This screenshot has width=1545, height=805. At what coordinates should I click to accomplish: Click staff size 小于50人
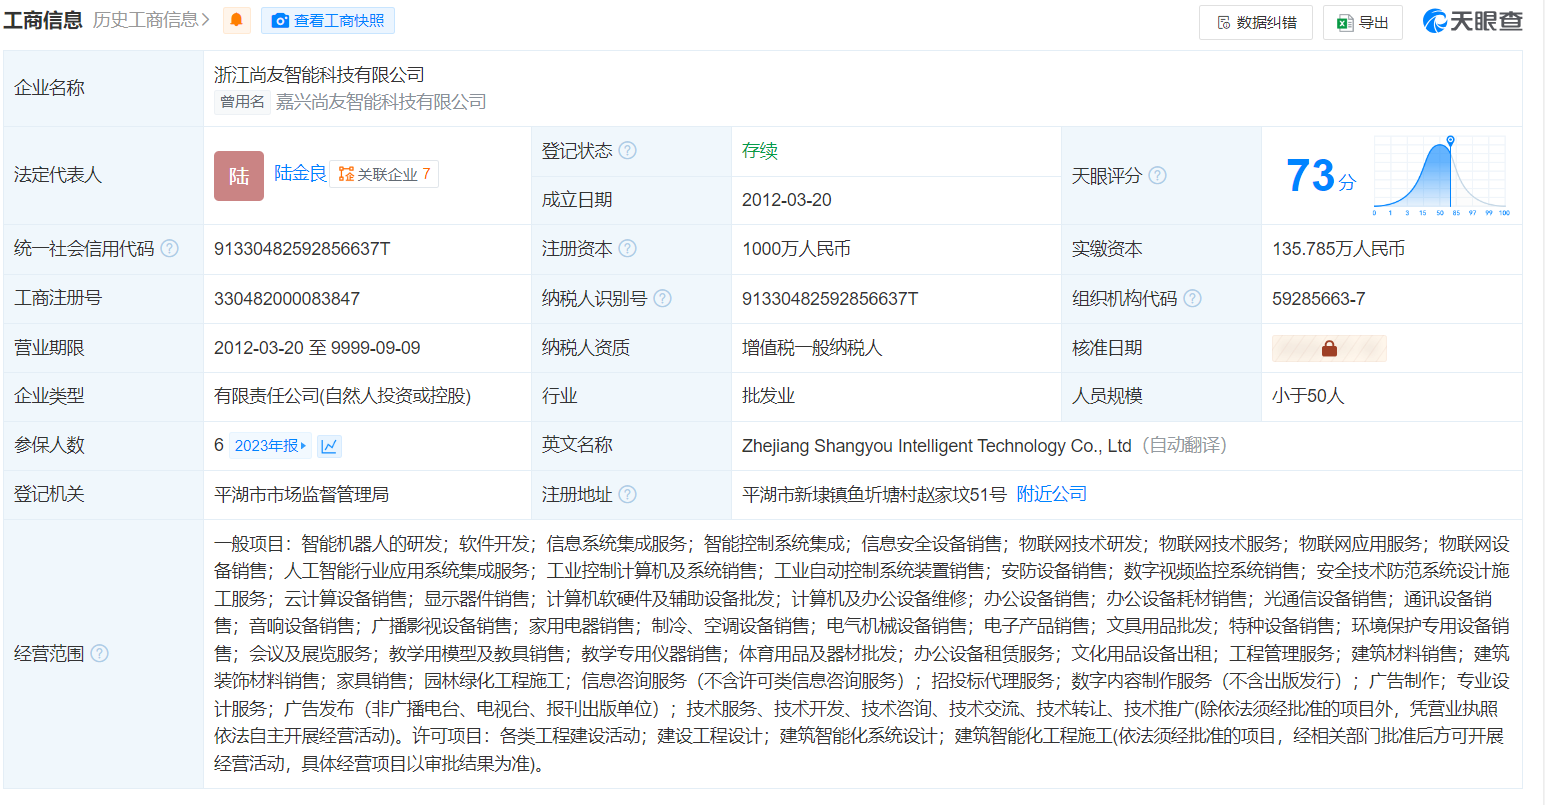pos(1308,396)
